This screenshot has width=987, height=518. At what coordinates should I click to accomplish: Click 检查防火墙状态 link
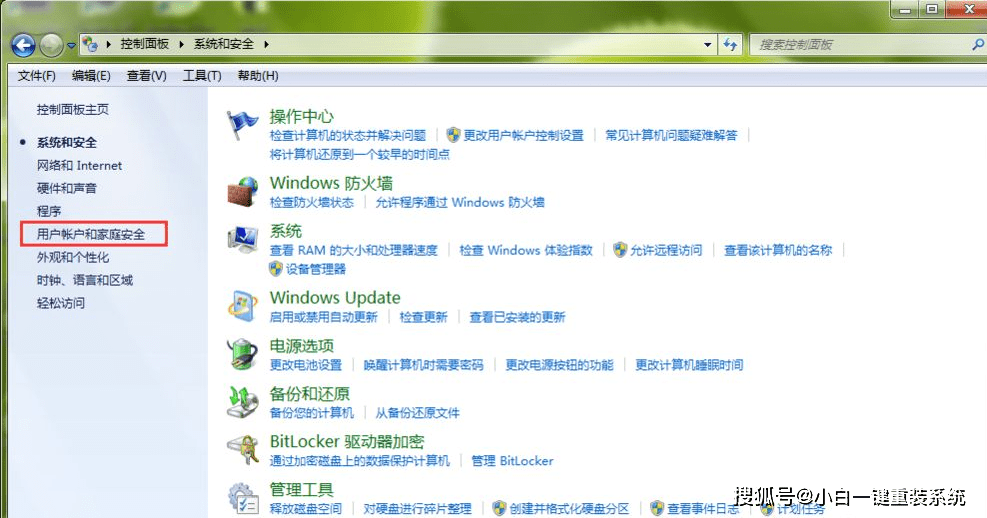pos(312,203)
